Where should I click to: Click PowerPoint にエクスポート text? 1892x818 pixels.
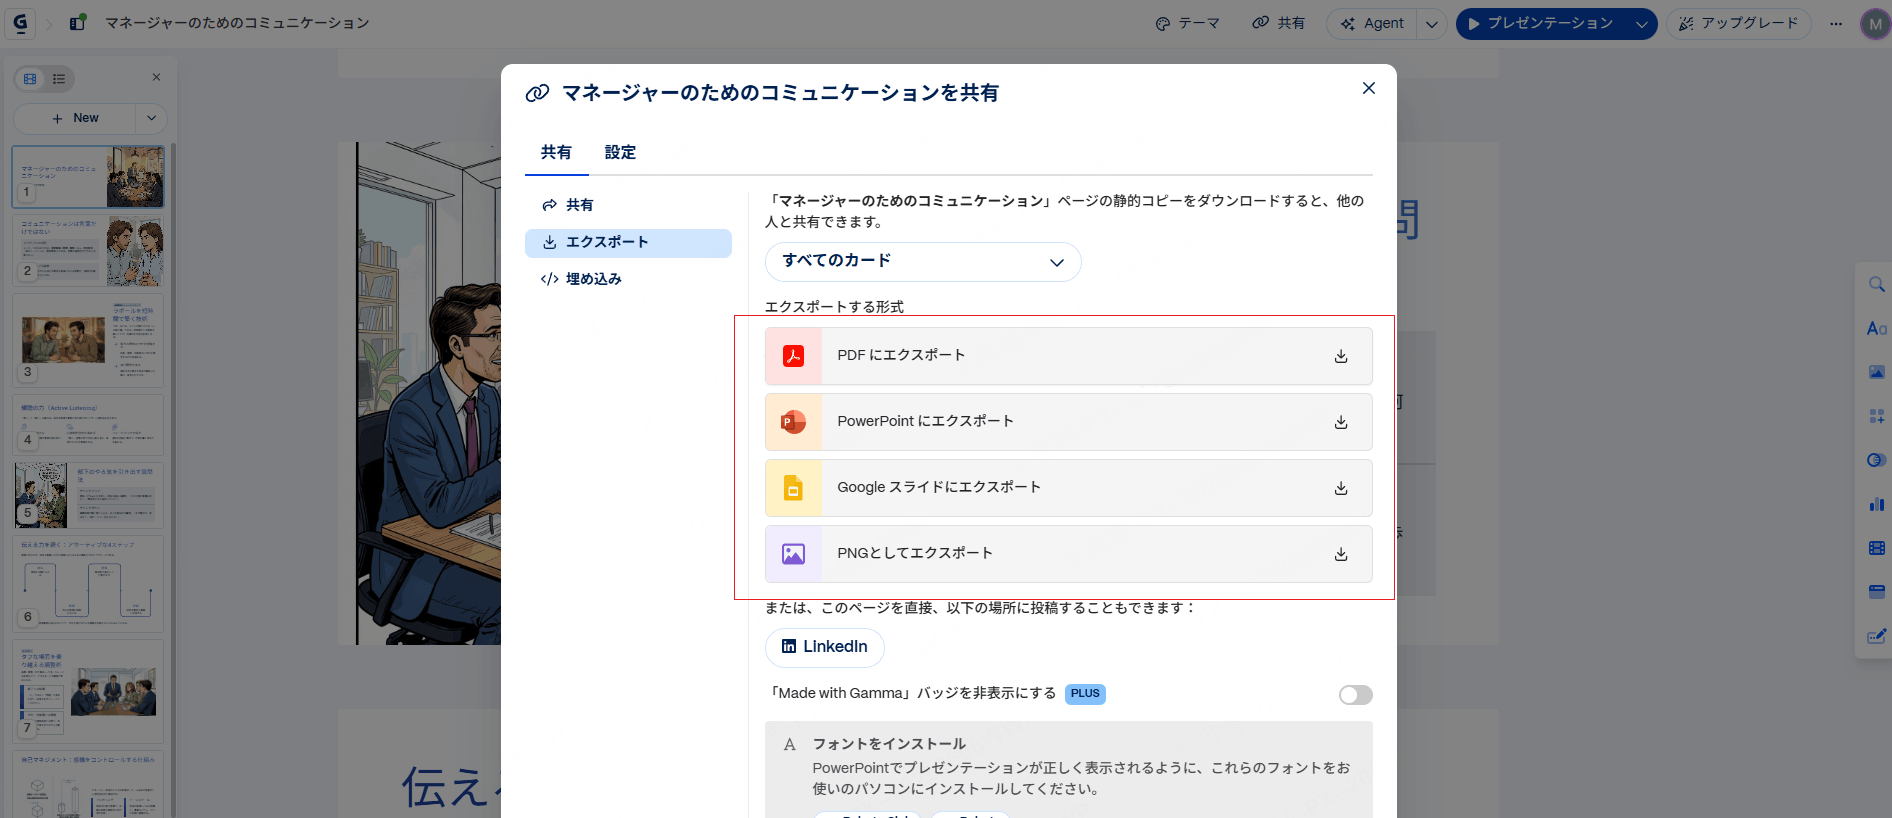tap(925, 421)
